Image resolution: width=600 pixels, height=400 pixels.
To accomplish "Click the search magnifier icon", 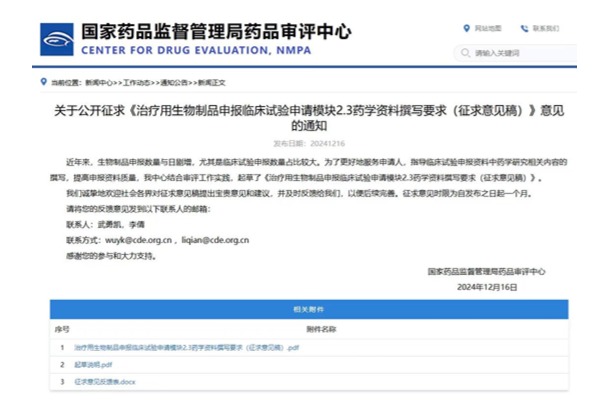I will tap(465, 52).
